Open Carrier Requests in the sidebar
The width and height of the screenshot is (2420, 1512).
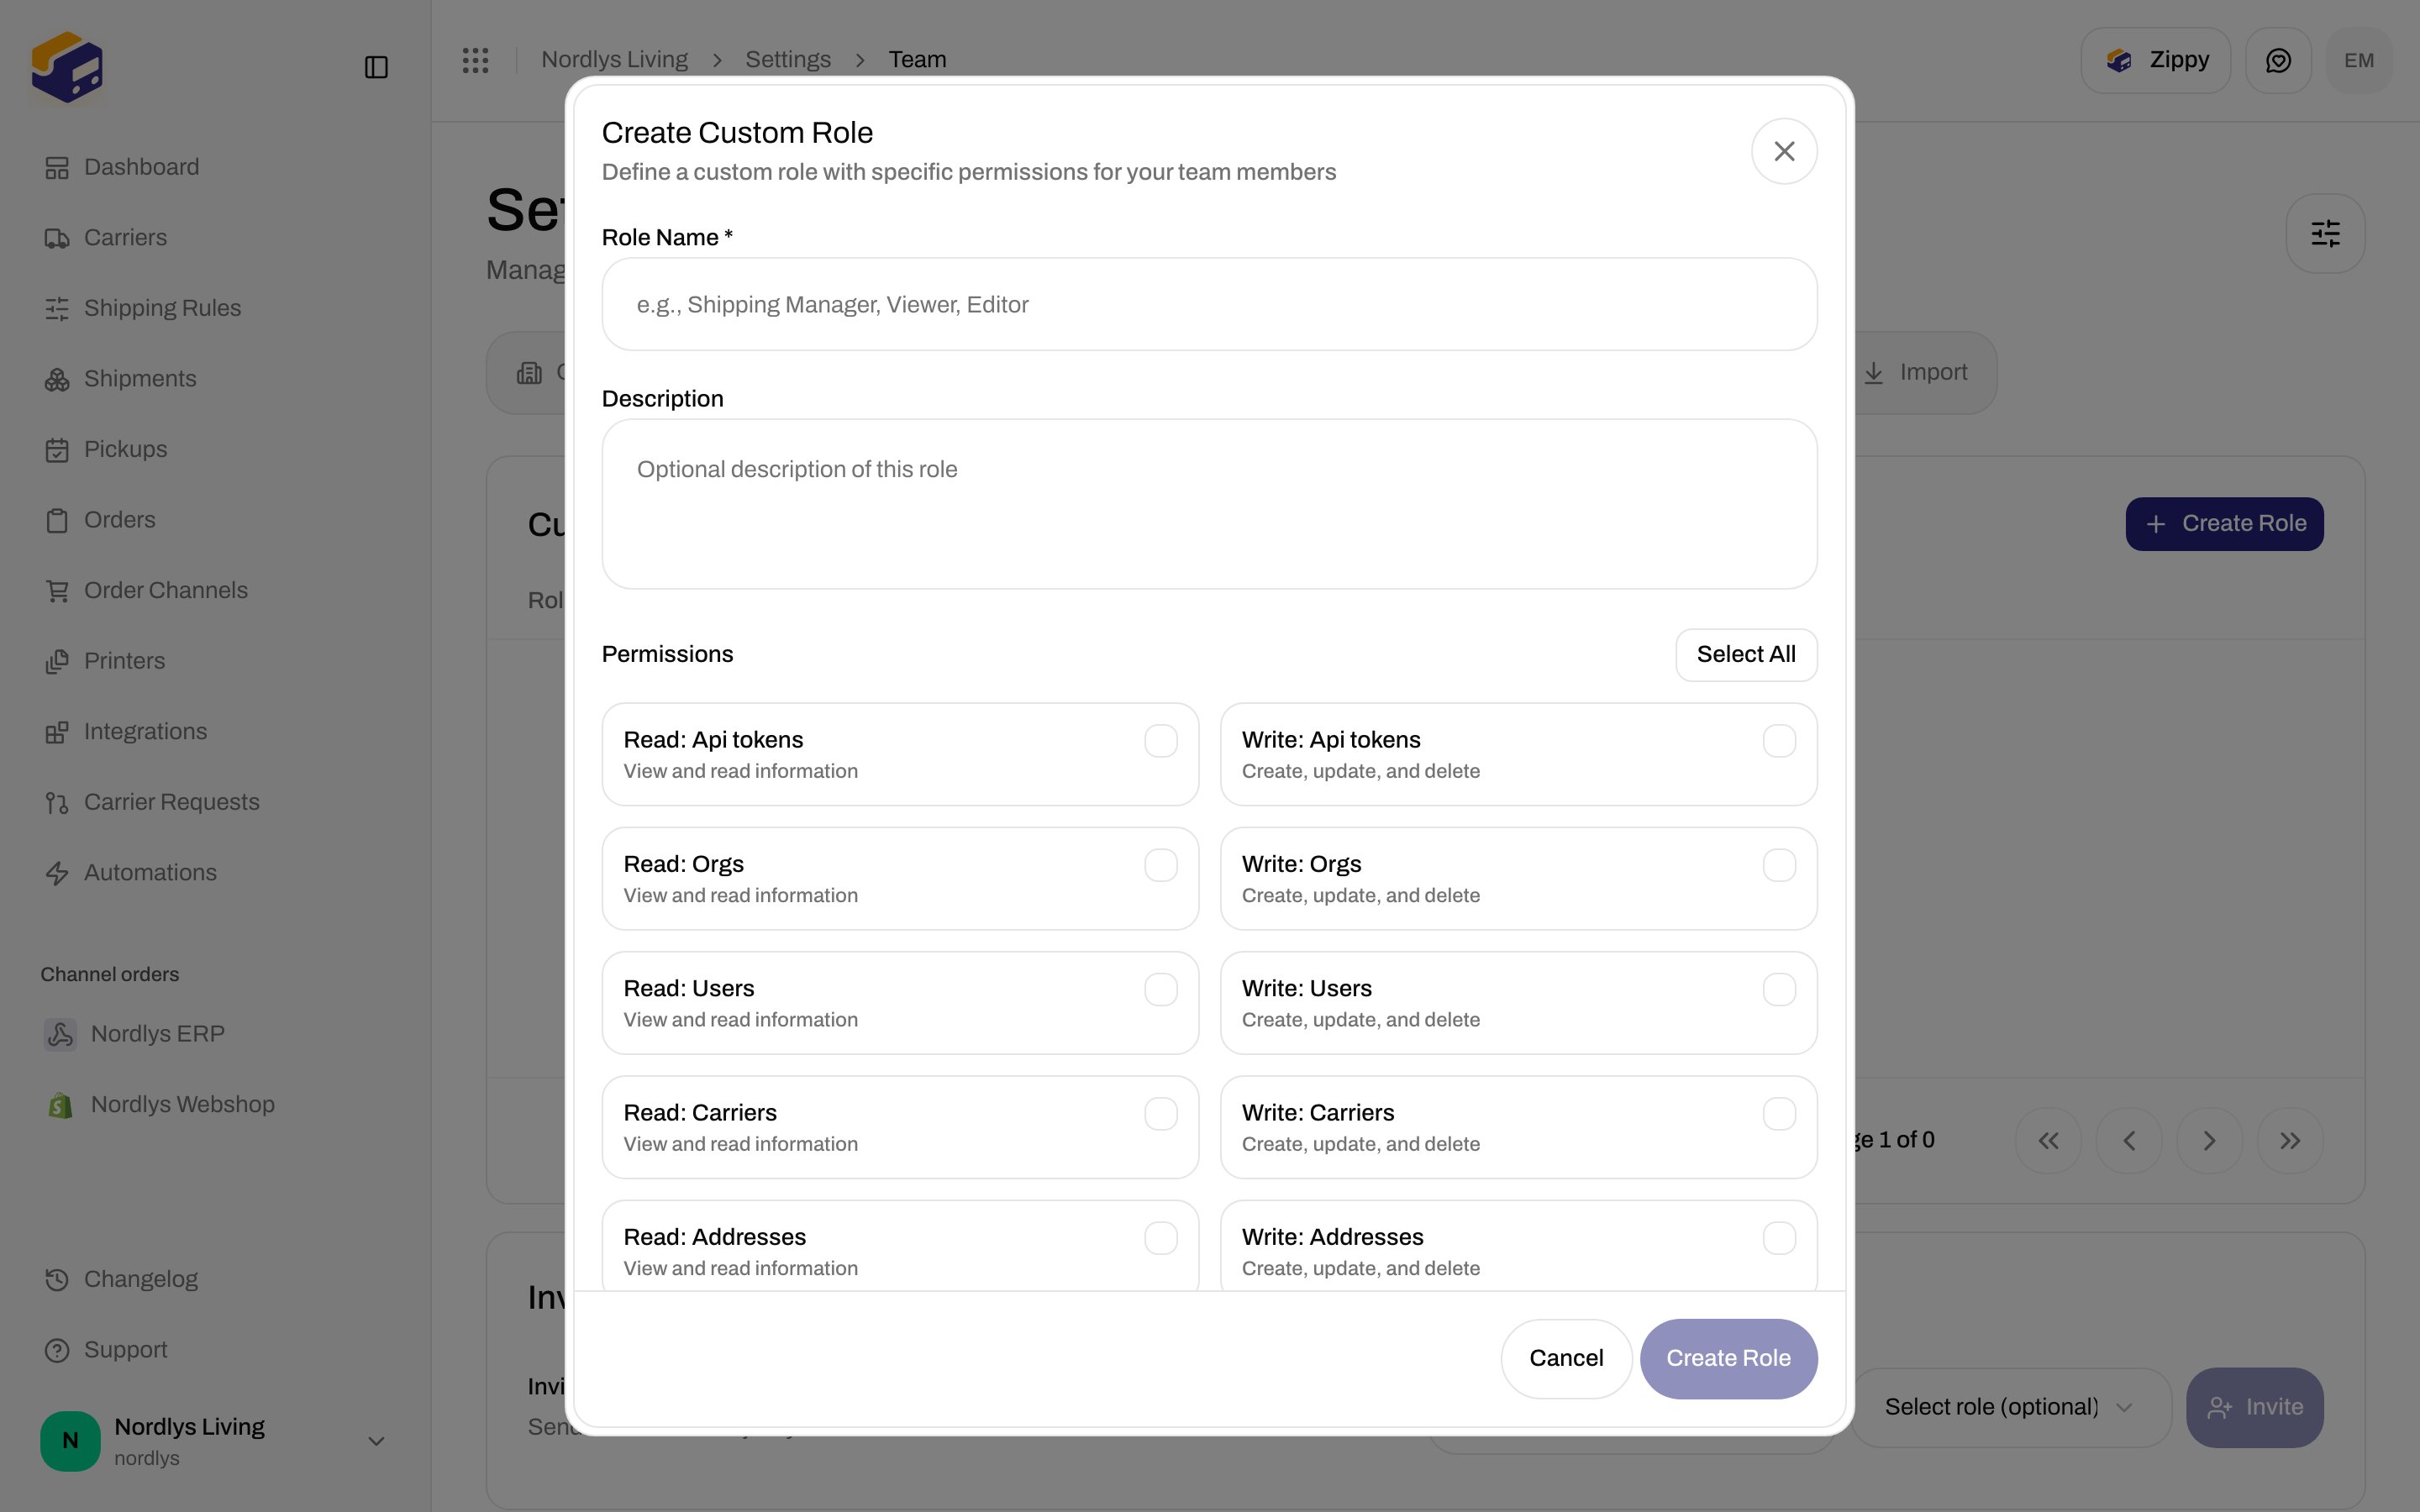point(214,803)
